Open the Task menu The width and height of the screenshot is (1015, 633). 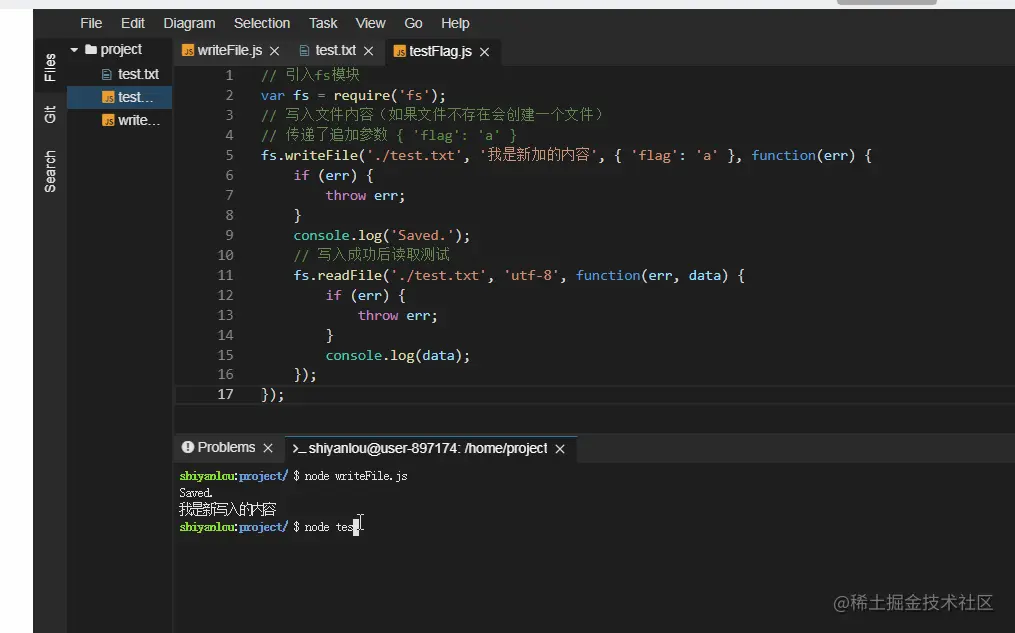(323, 23)
